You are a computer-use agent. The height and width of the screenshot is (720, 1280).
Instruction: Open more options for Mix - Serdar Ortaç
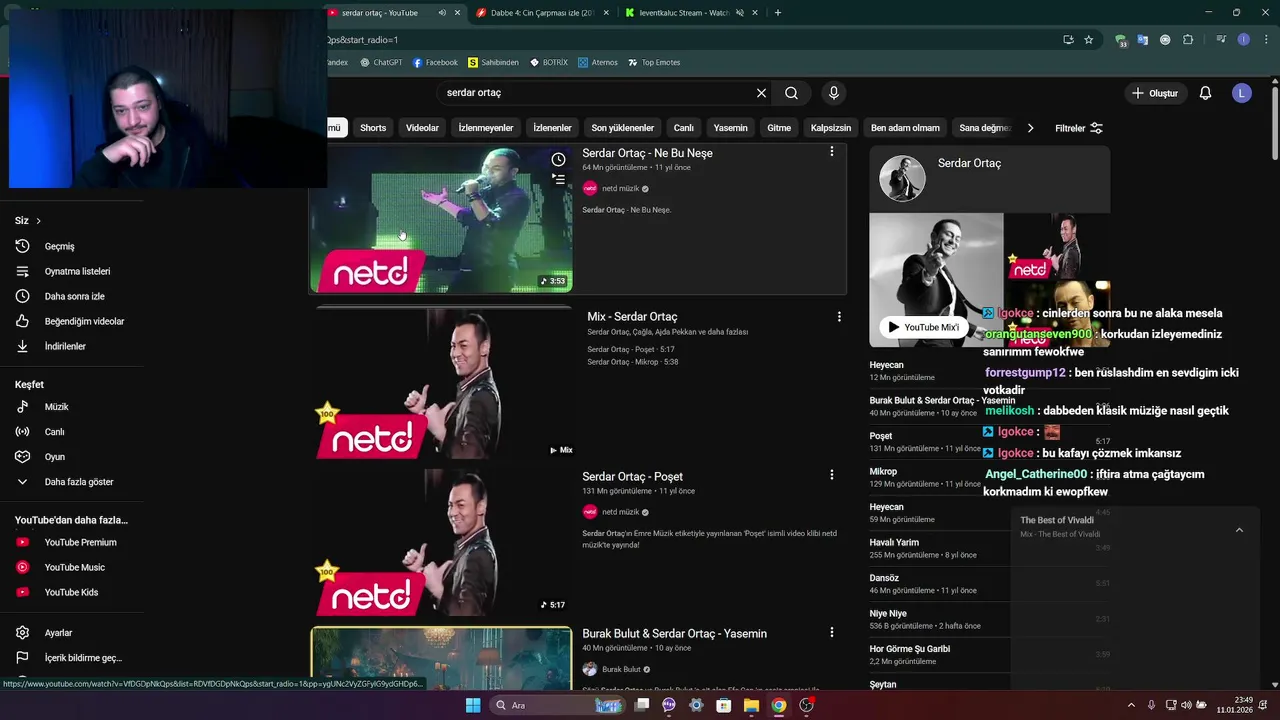pyautogui.click(x=839, y=316)
